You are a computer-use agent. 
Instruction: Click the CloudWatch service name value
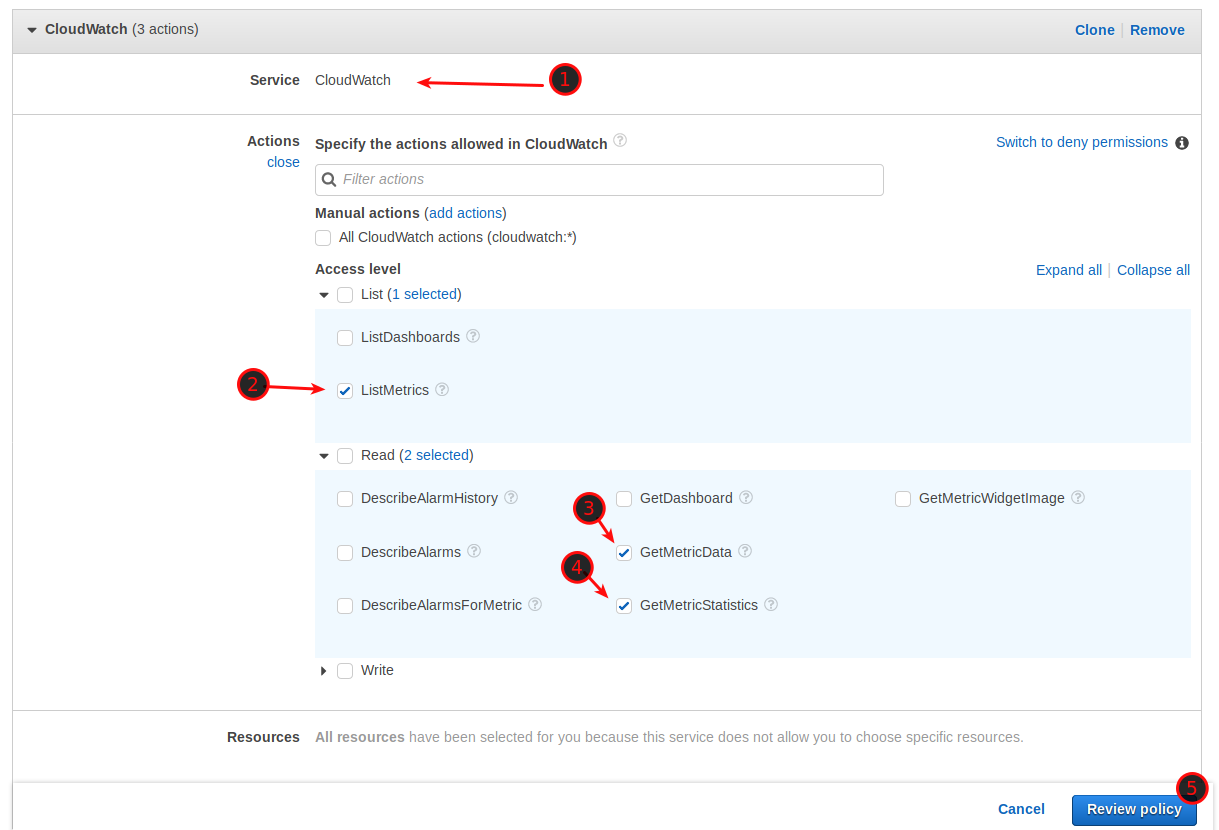click(353, 80)
